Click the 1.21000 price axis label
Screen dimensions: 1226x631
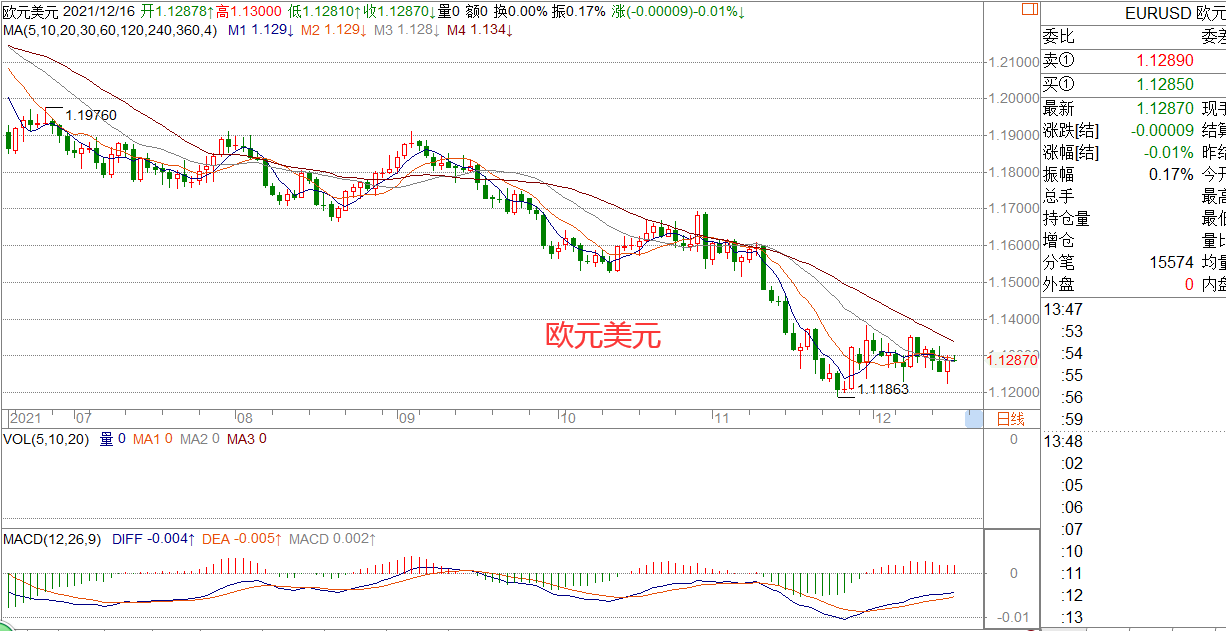click(x=1013, y=62)
